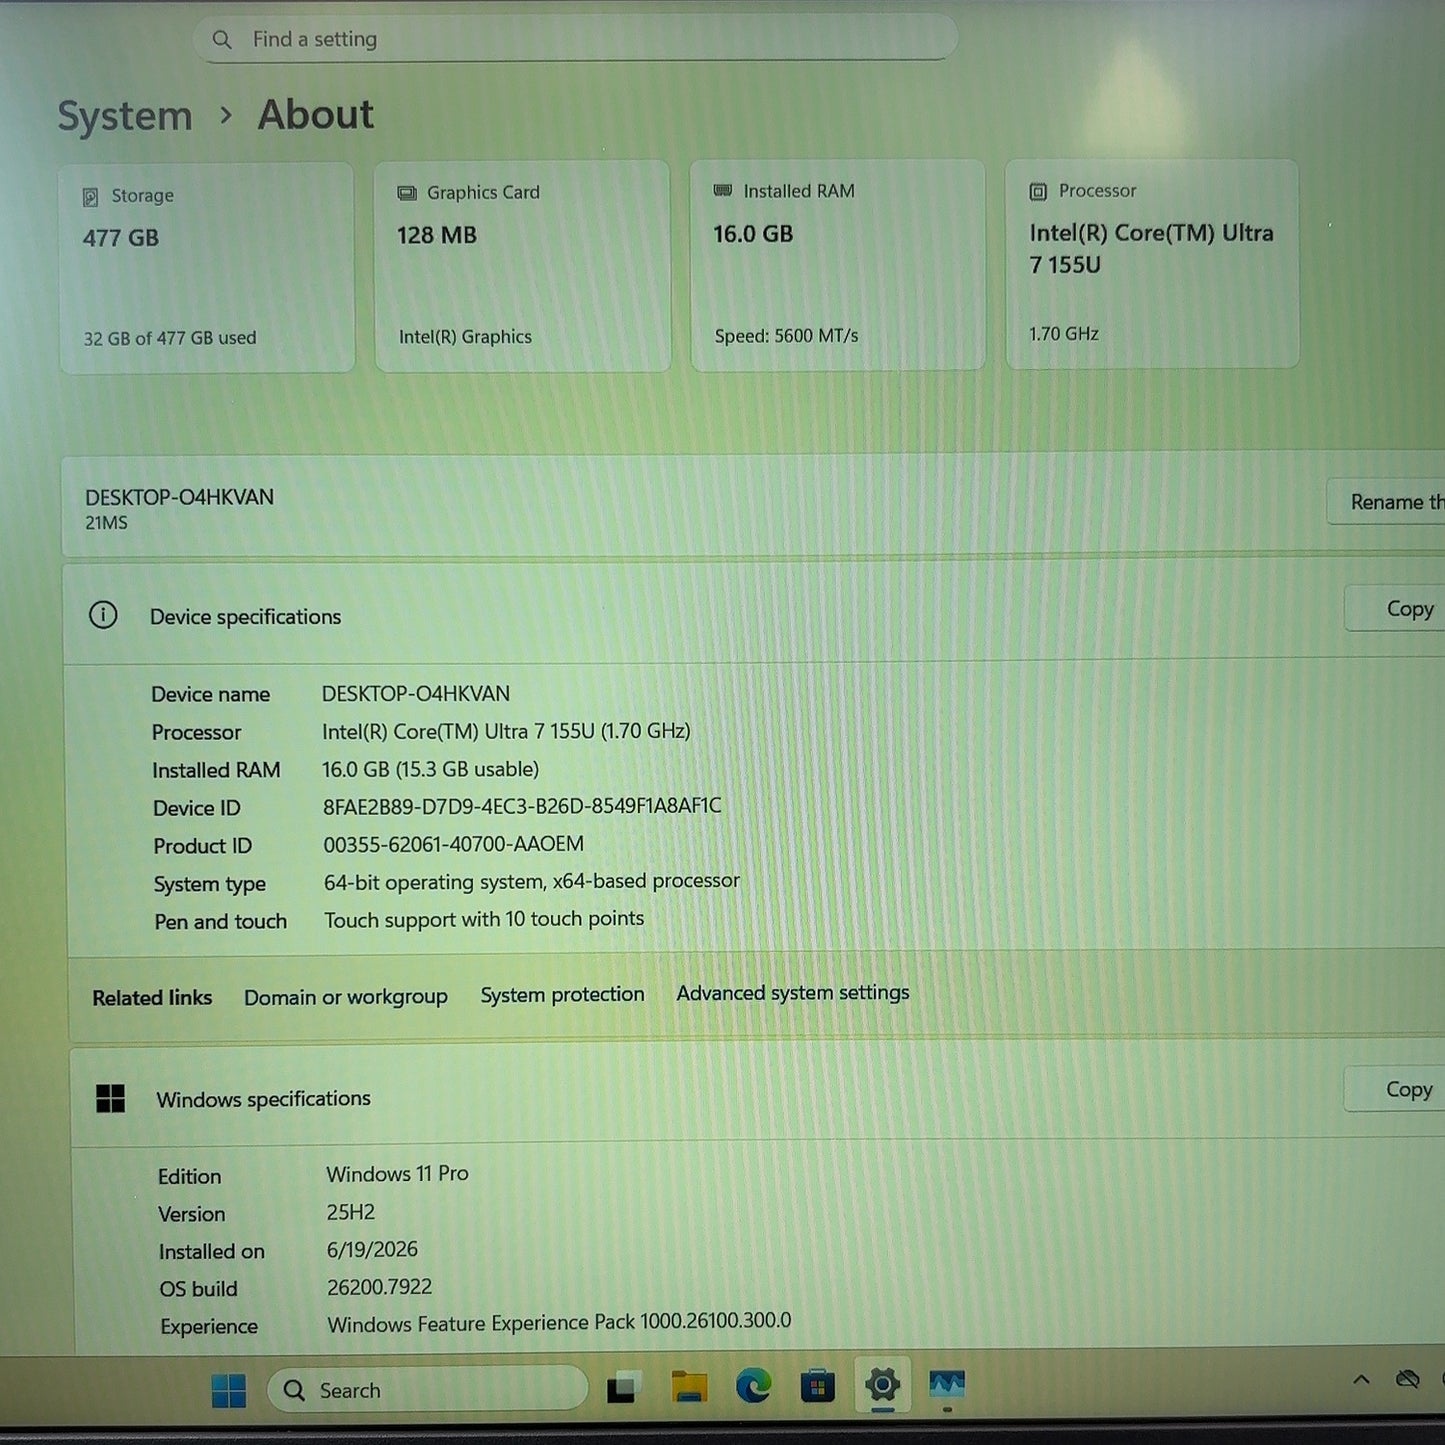Click the Graphics Card monitor icon

[407, 193]
